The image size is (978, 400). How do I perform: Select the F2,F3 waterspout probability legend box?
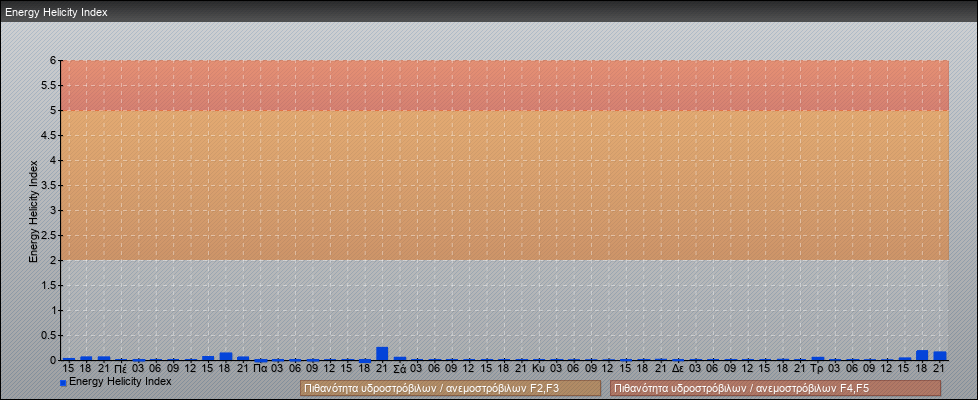(450, 388)
